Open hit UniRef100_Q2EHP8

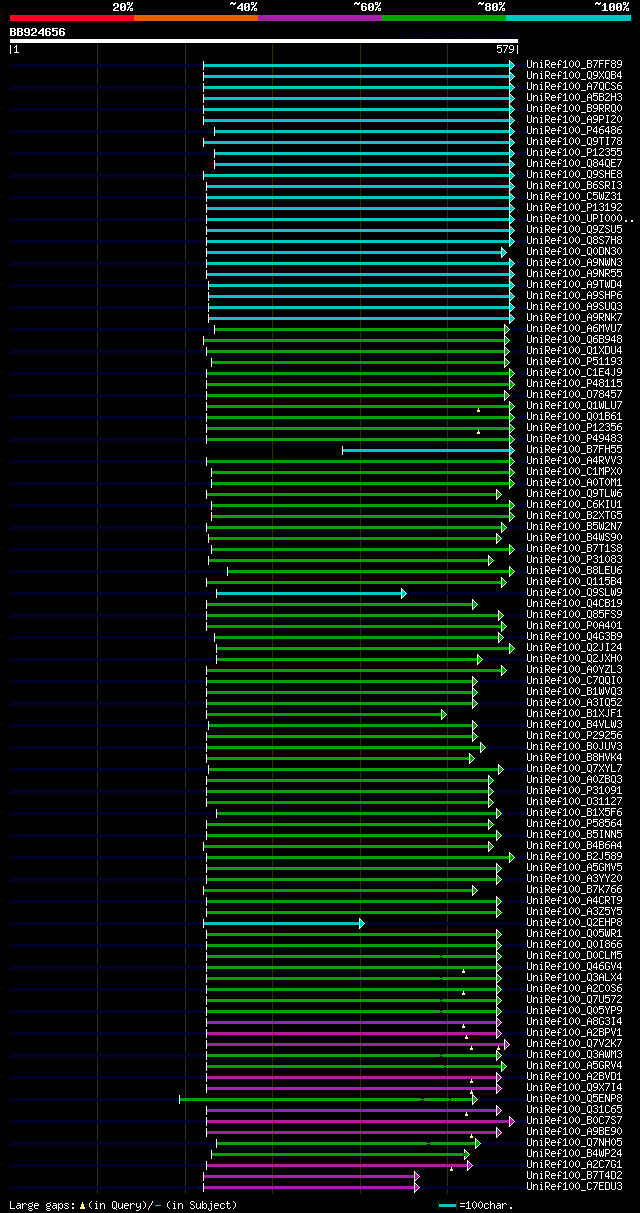[x=574, y=923]
